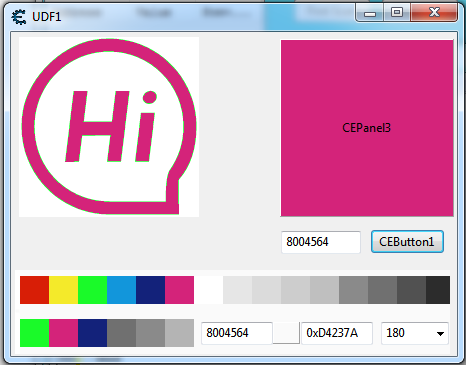The width and height of the screenshot is (466, 365).
Task: Select the navy swatch in the lower palette row
Action: pyautogui.click(x=92, y=333)
